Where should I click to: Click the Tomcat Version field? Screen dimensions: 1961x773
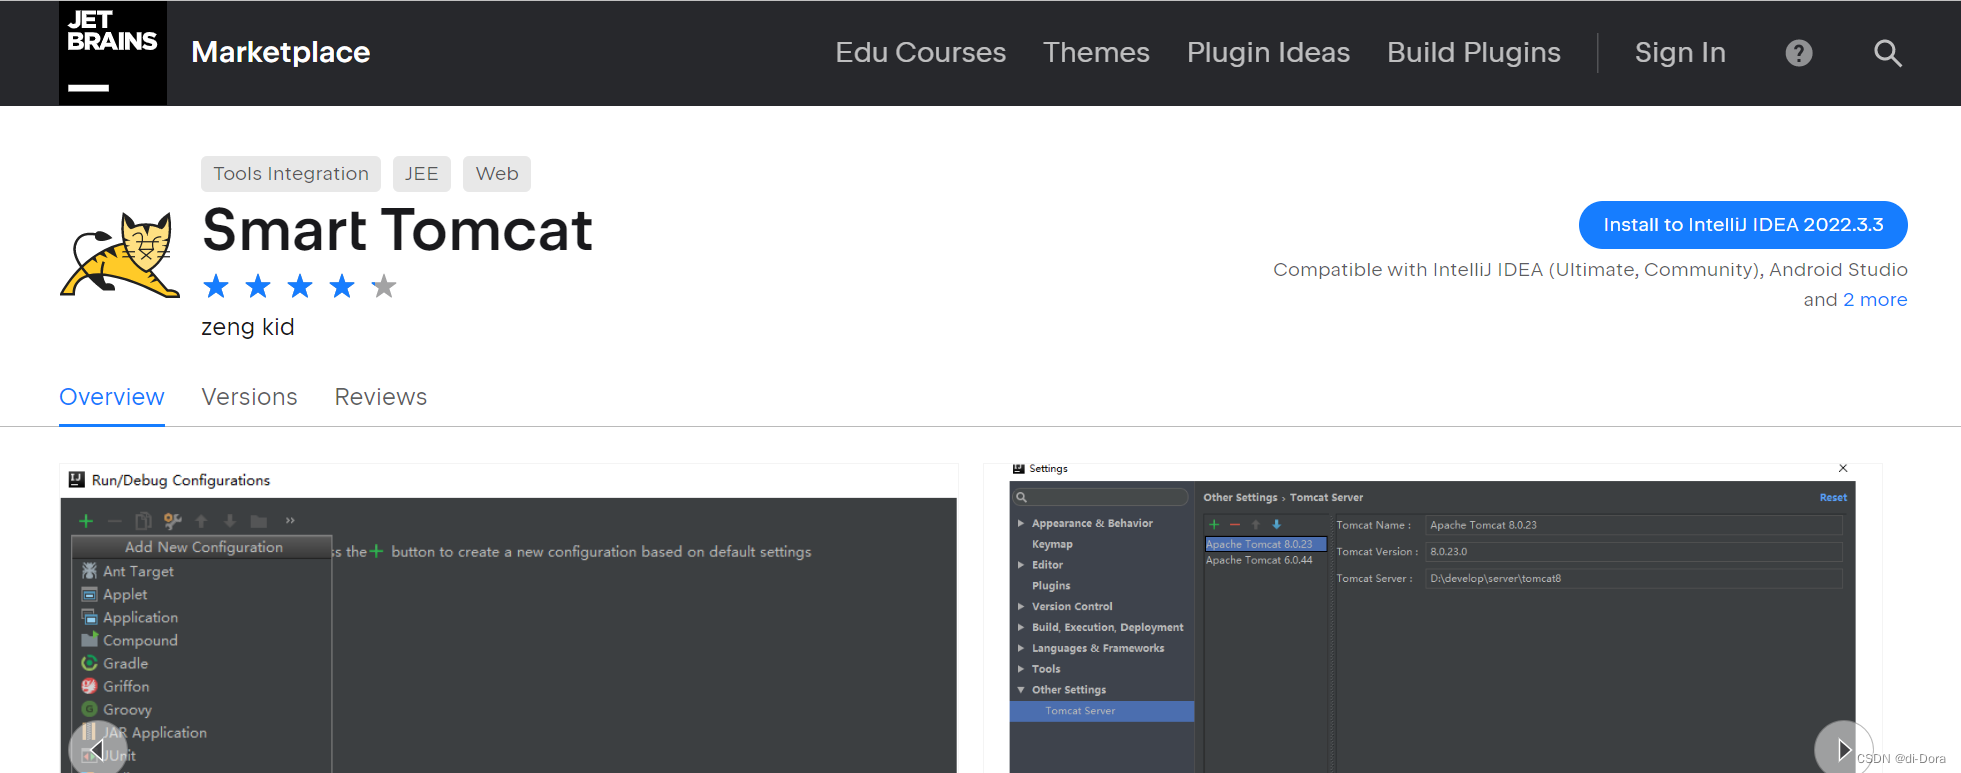coord(1634,552)
